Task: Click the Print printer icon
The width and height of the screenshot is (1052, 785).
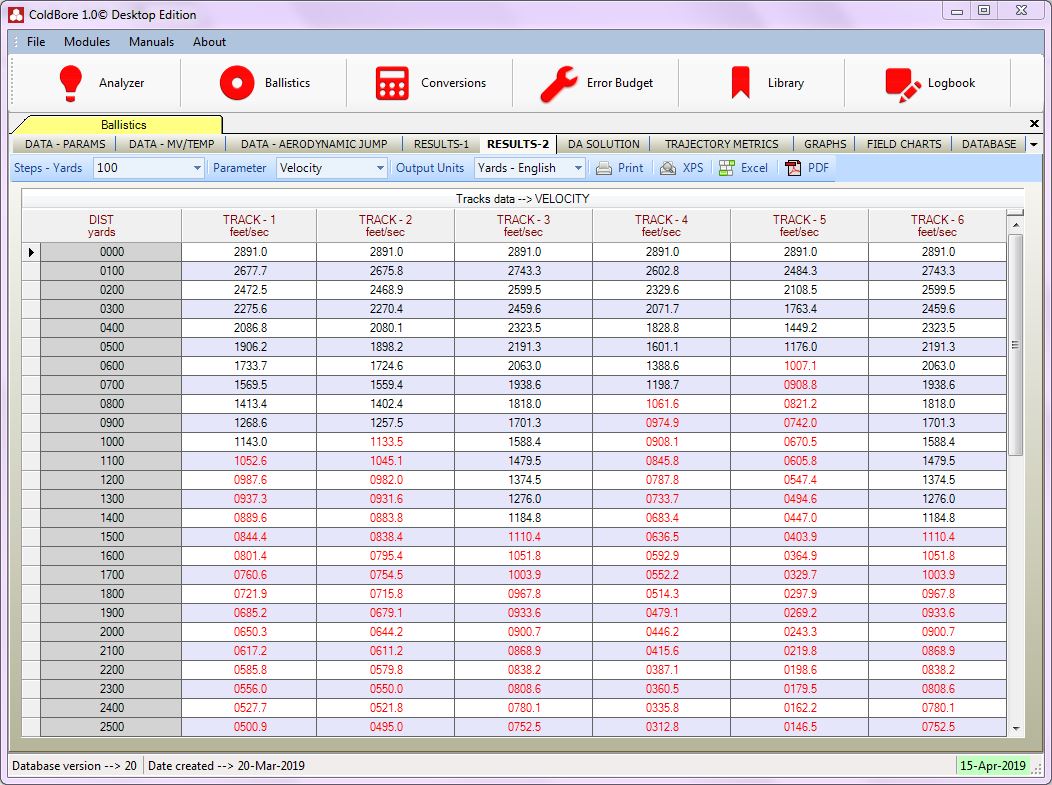Action: [x=604, y=168]
